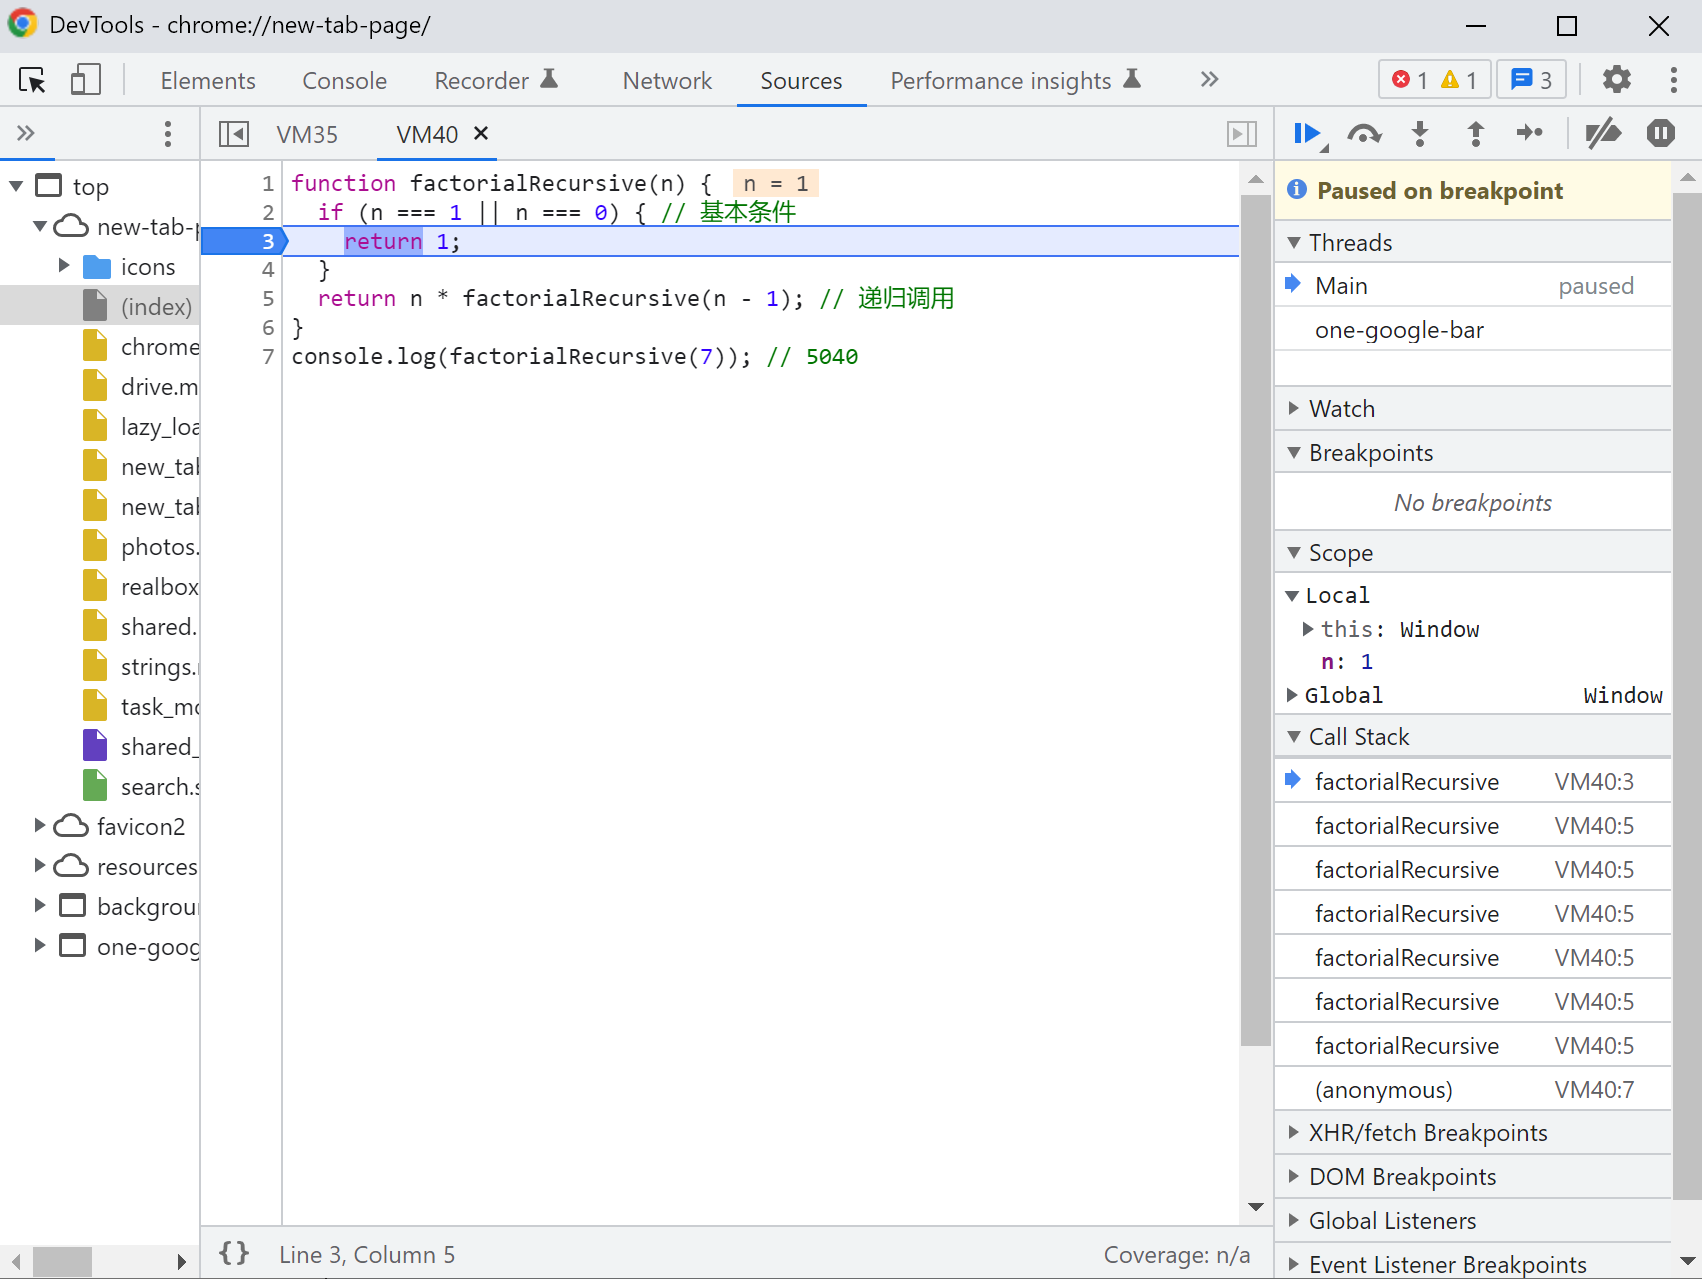Toggle deactivate breakpoints
This screenshot has width=1702, height=1279.
(x=1603, y=134)
